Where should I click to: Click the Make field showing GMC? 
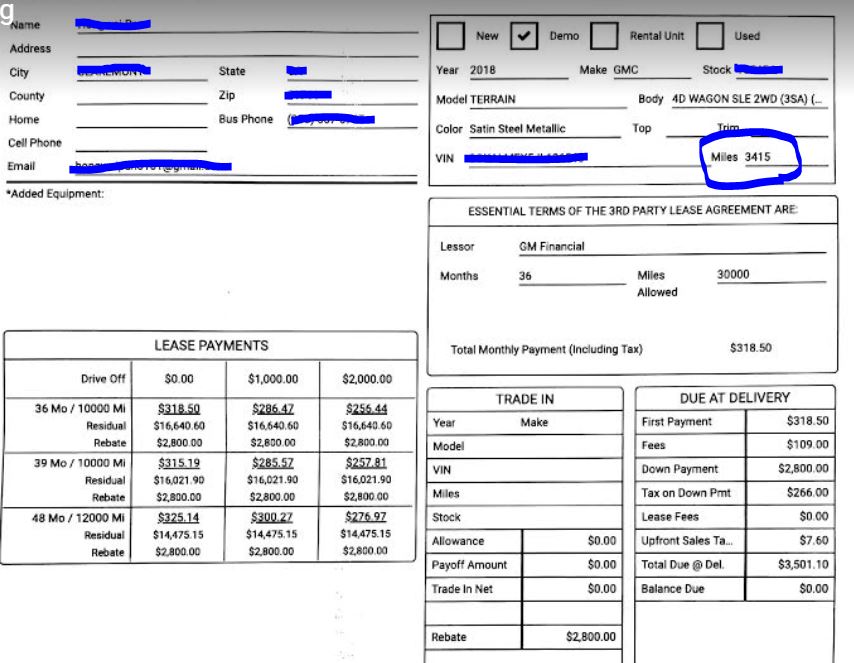click(651, 70)
